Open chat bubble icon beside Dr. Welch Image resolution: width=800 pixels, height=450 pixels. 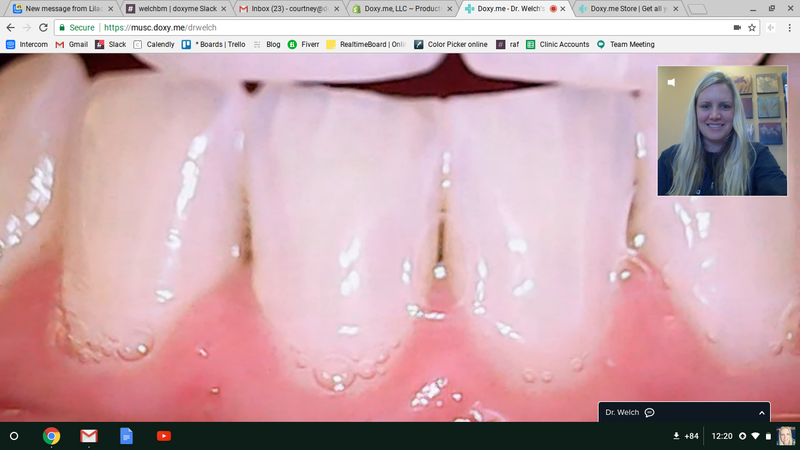[650, 412]
